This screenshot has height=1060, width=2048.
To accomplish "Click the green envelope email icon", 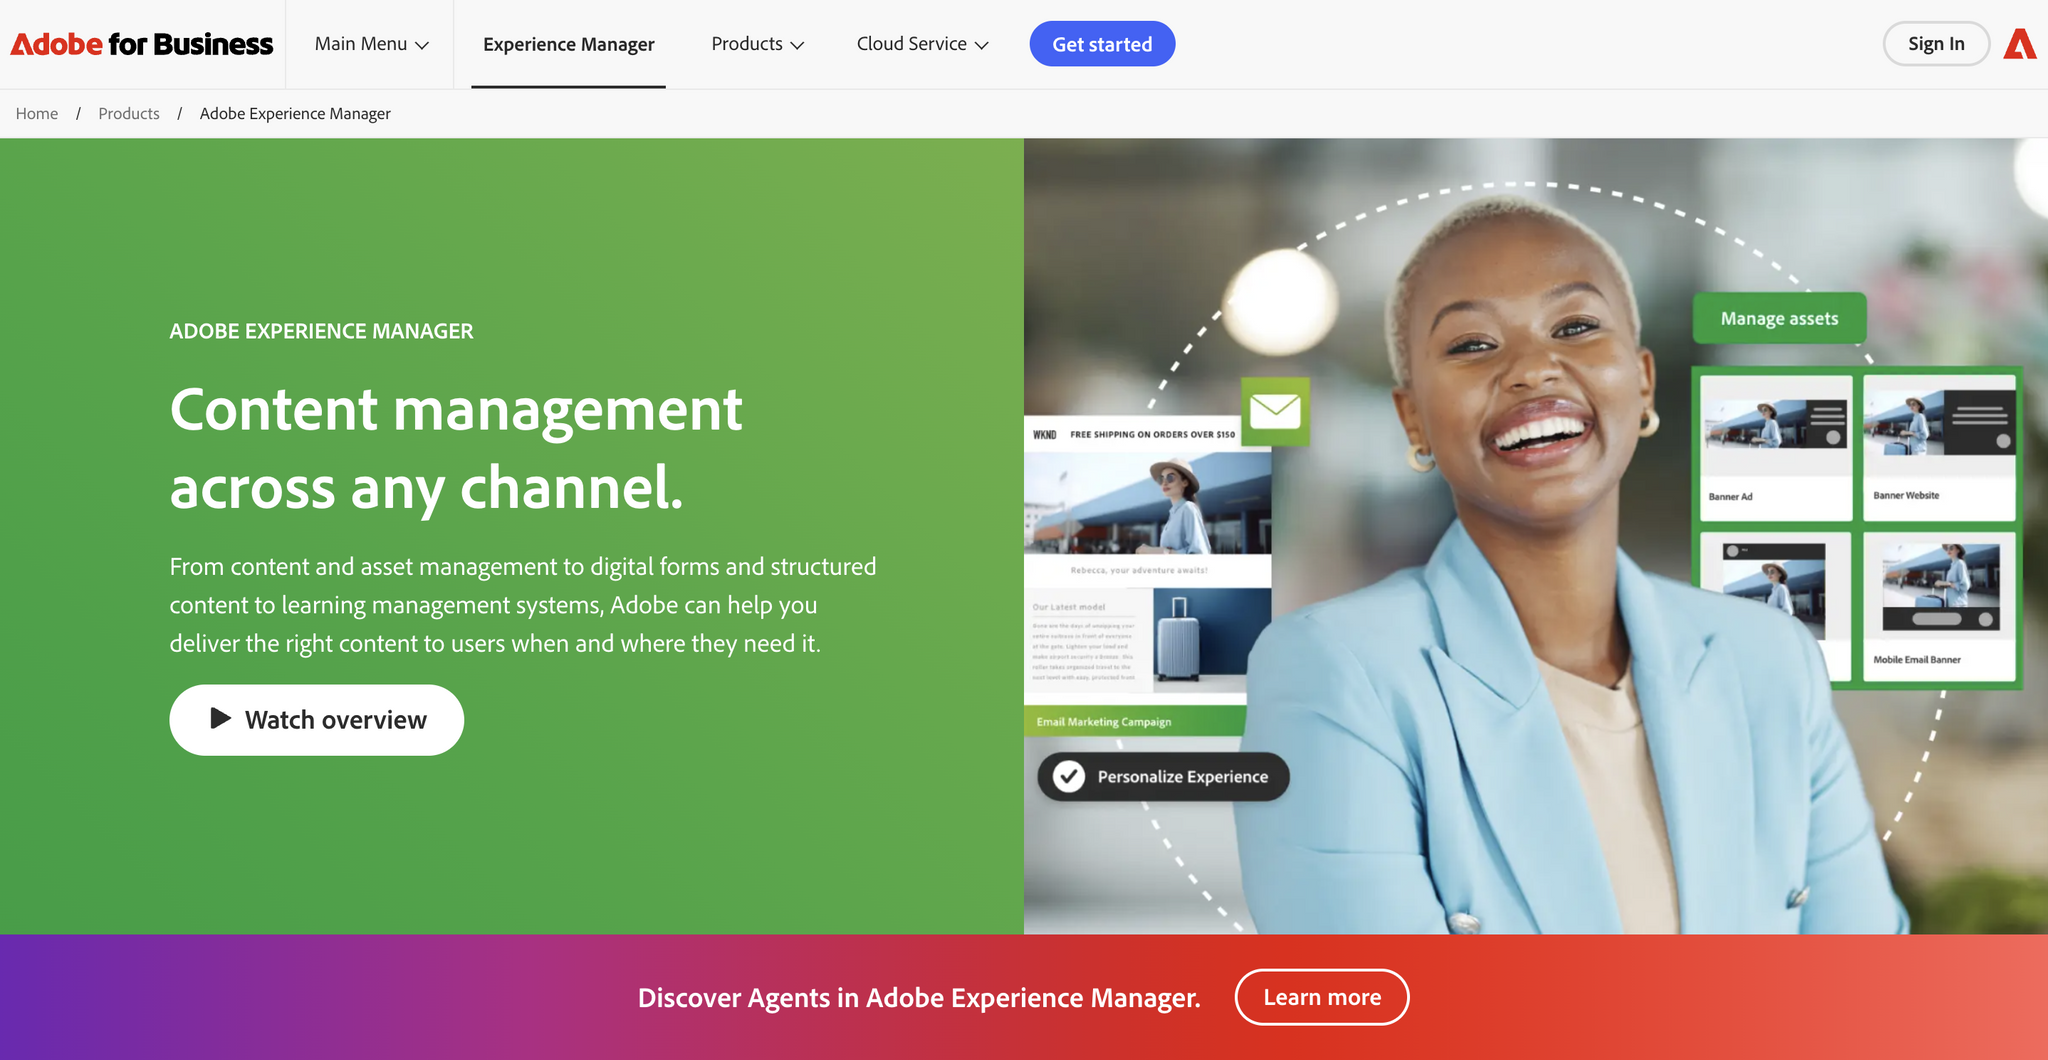I will click(x=1275, y=411).
